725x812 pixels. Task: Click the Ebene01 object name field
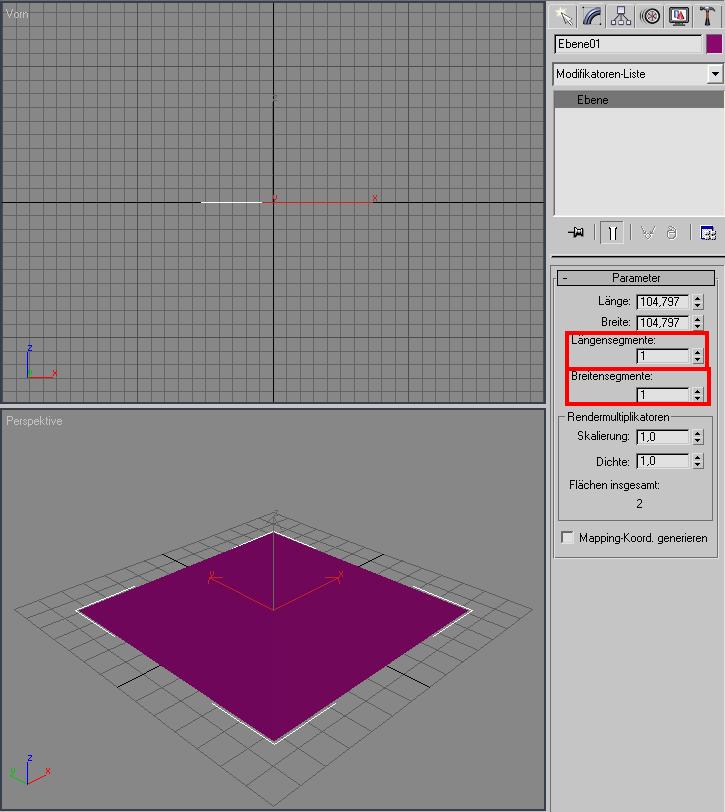[628, 44]
